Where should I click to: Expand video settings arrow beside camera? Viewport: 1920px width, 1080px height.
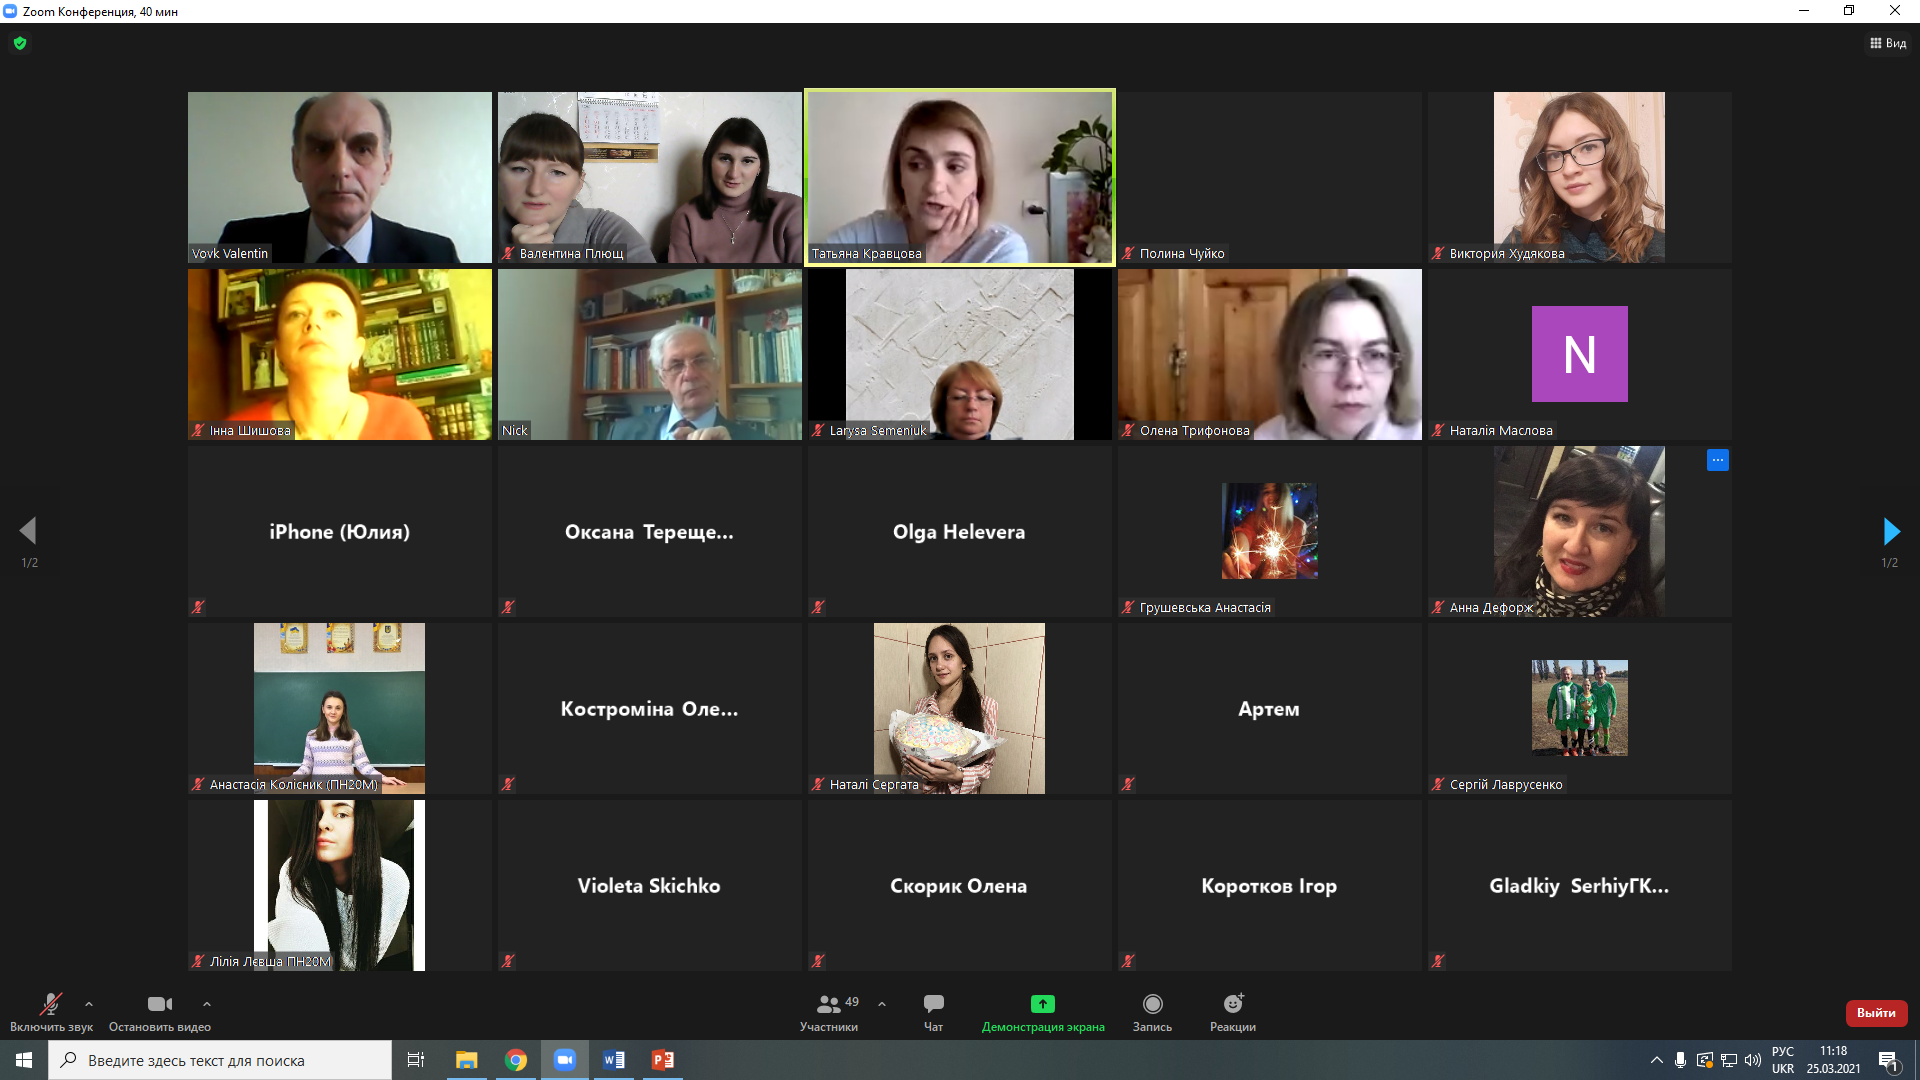pyautogui.click(x=207, y=1004)
